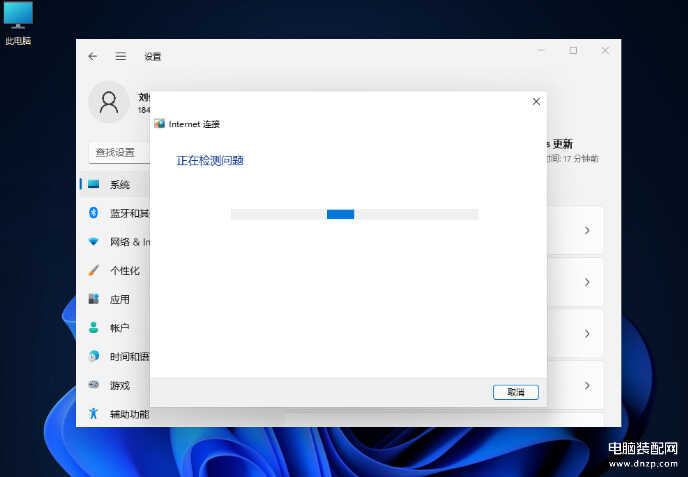Maximize the Settings window
The image size is (688, 477).
tap(573, 50)
